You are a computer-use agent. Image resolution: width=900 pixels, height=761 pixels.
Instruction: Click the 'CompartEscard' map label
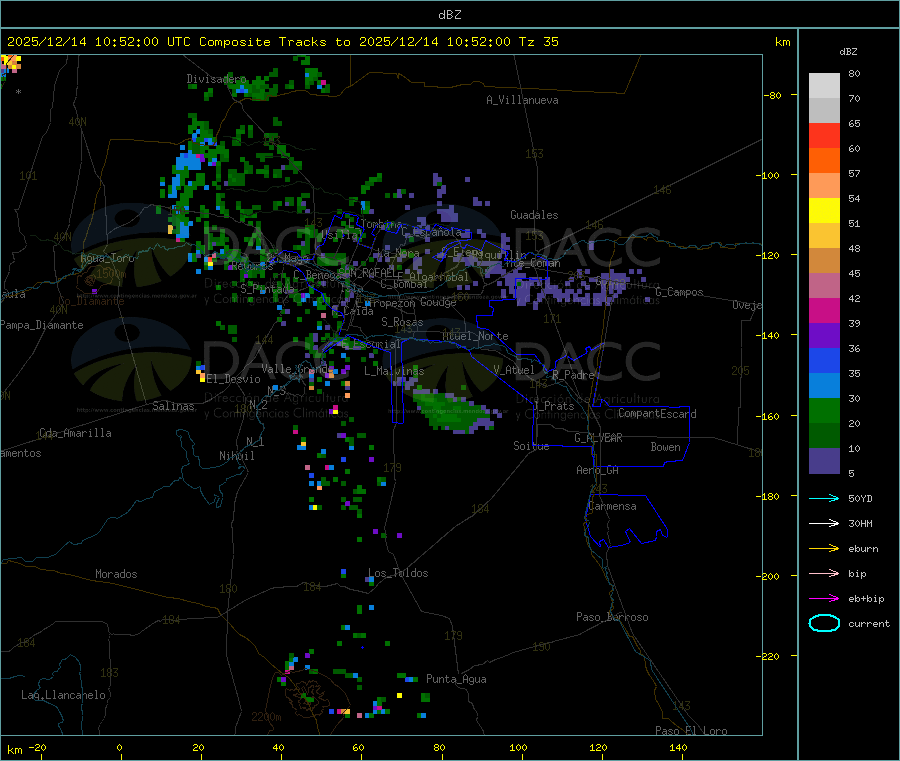click(x=658, y=414)
